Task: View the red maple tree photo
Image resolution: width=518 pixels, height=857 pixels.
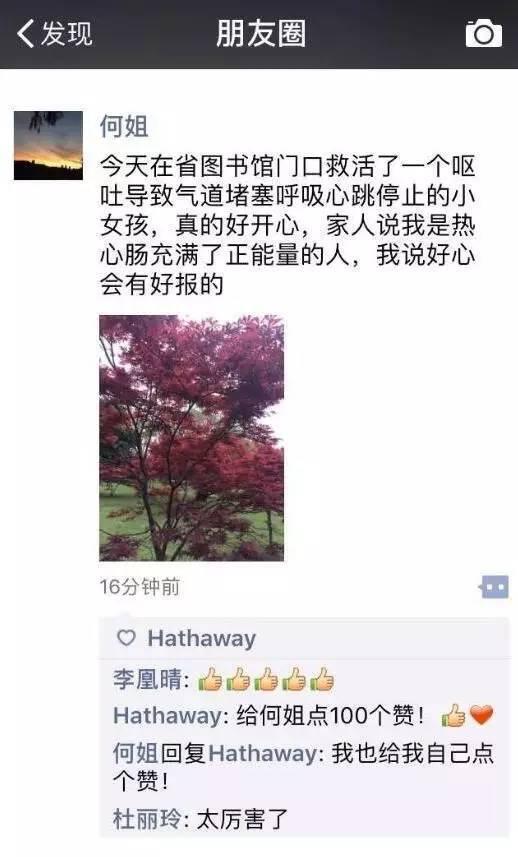Action: [x=191, y=438]
